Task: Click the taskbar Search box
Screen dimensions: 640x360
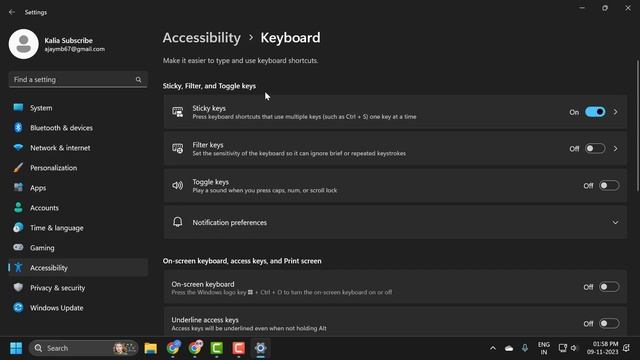Action: 84,348
